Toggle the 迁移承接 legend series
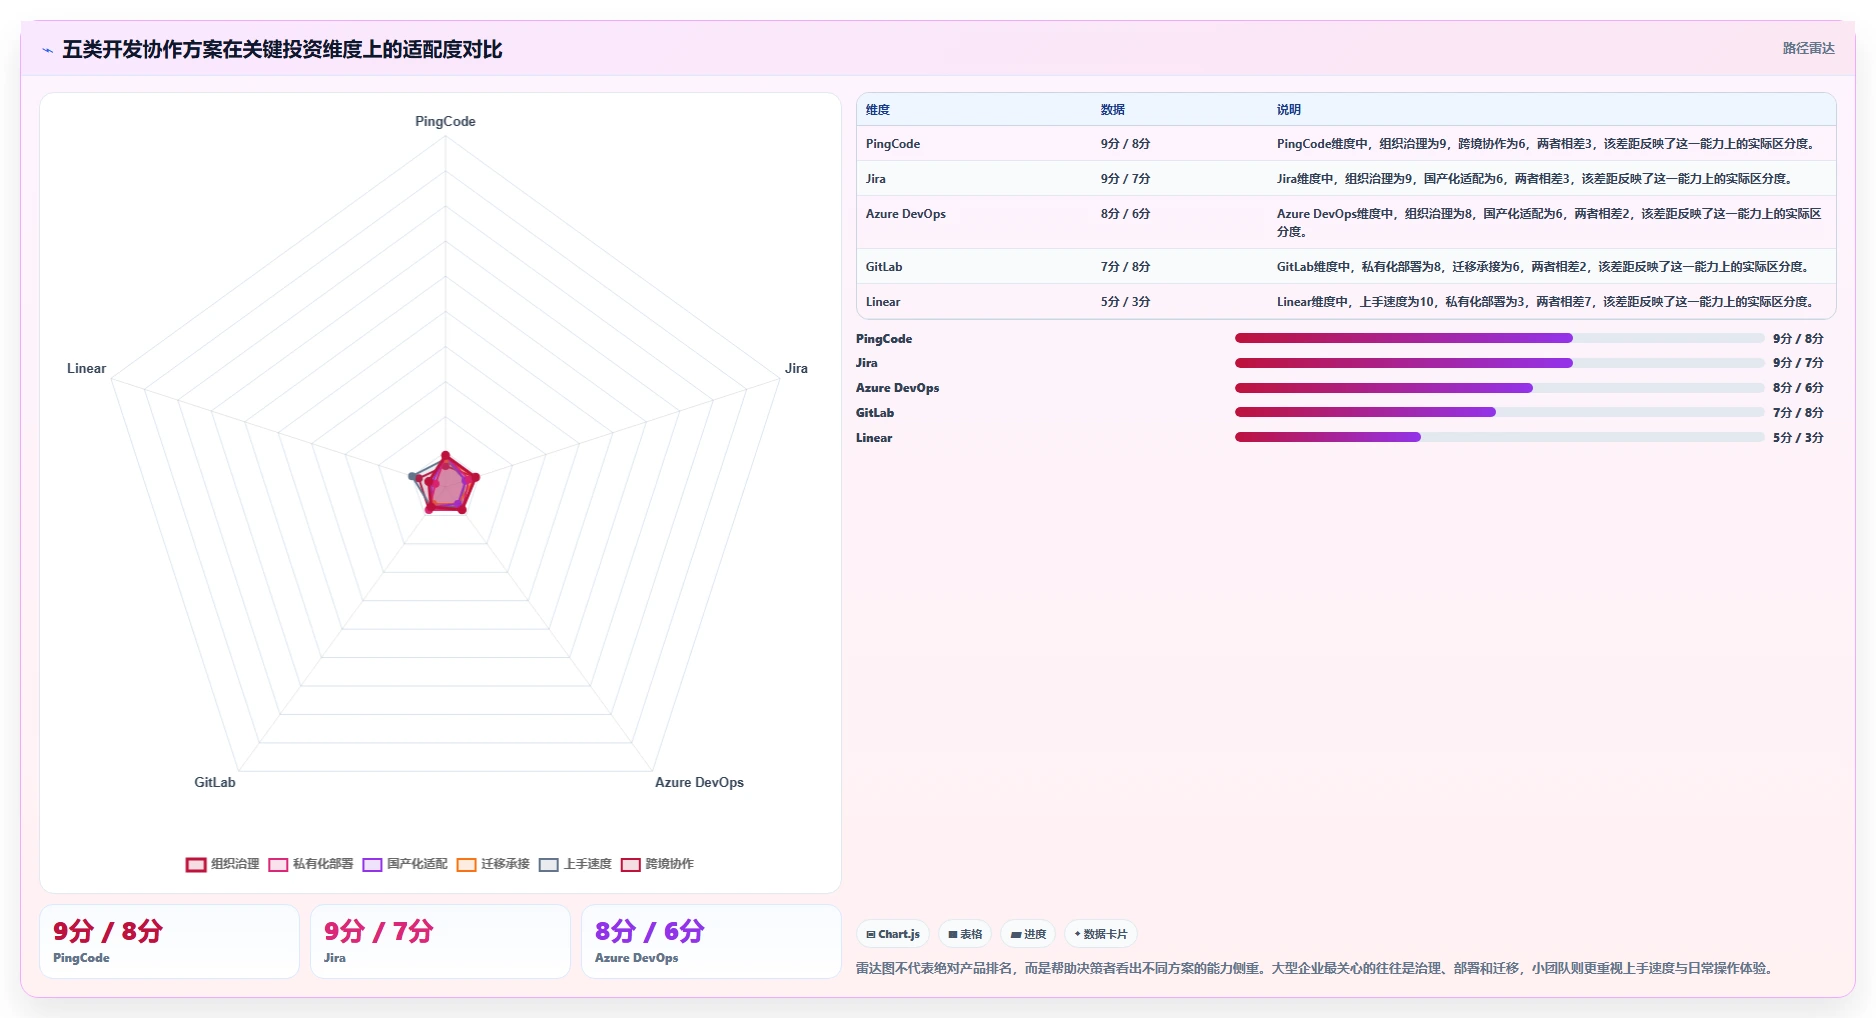The width and height of the screenshot is (1876, 1018). point(493,864)
